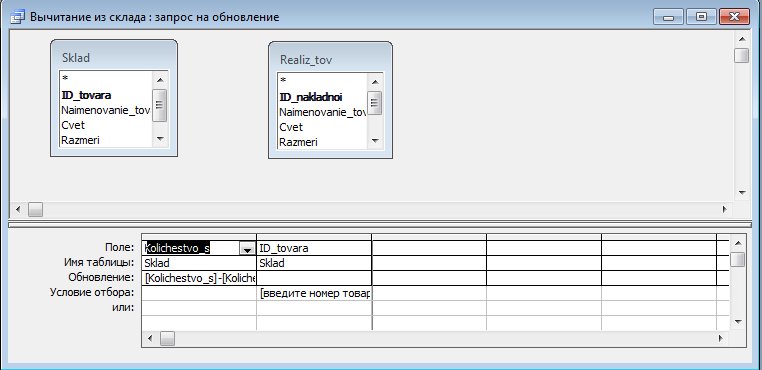Click scroll down arrow in Realiz_tov field list

pyautogui.click(x=375, y=141)
